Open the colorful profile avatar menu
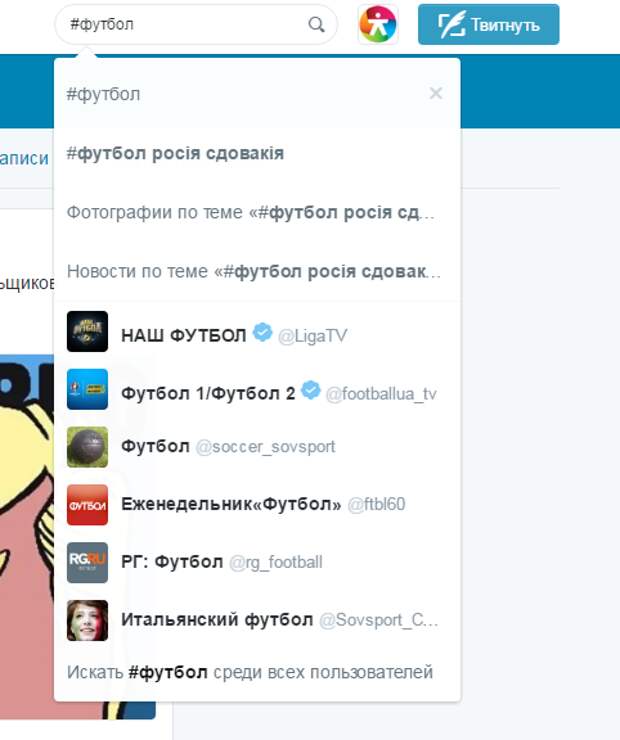The height and width of the screenshot is (740, 620). (377, 24)
